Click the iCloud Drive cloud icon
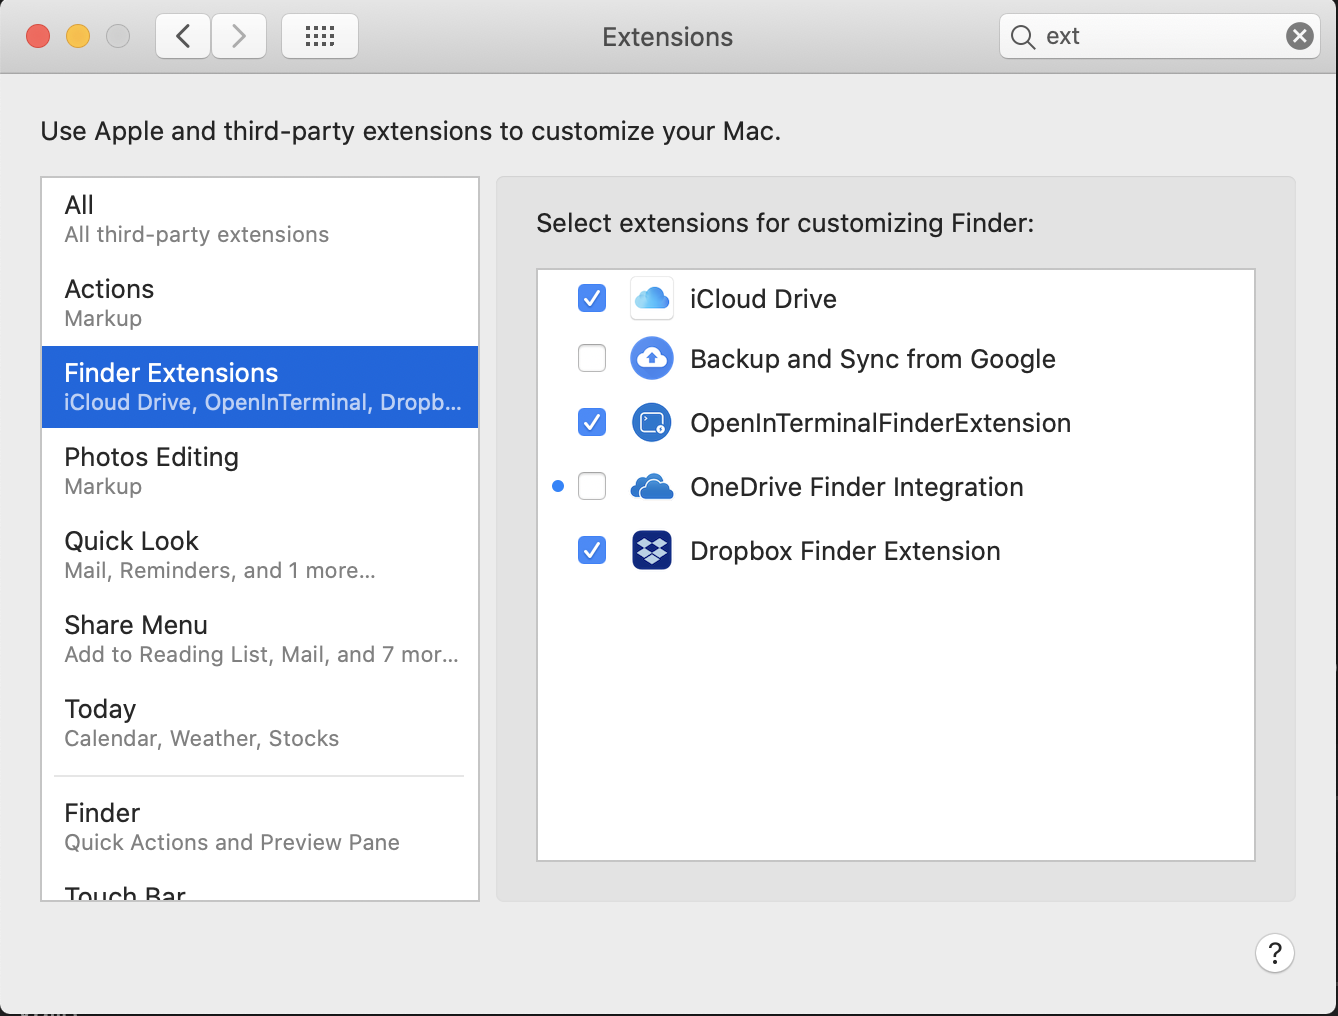This screenshot has width=1338, height=1016. pos(652,298)
